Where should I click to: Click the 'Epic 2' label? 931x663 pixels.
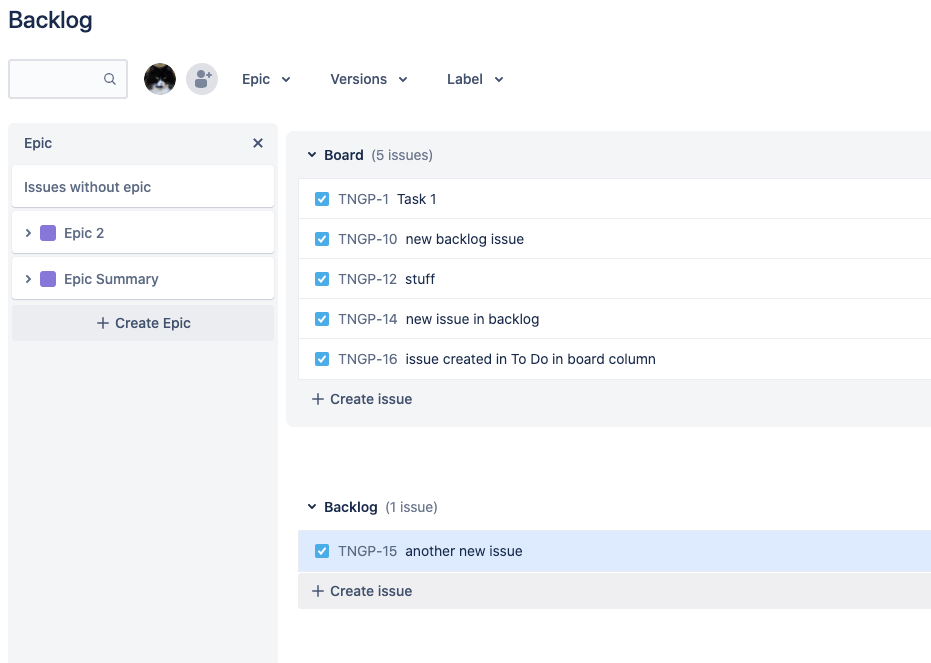point(84,233)
